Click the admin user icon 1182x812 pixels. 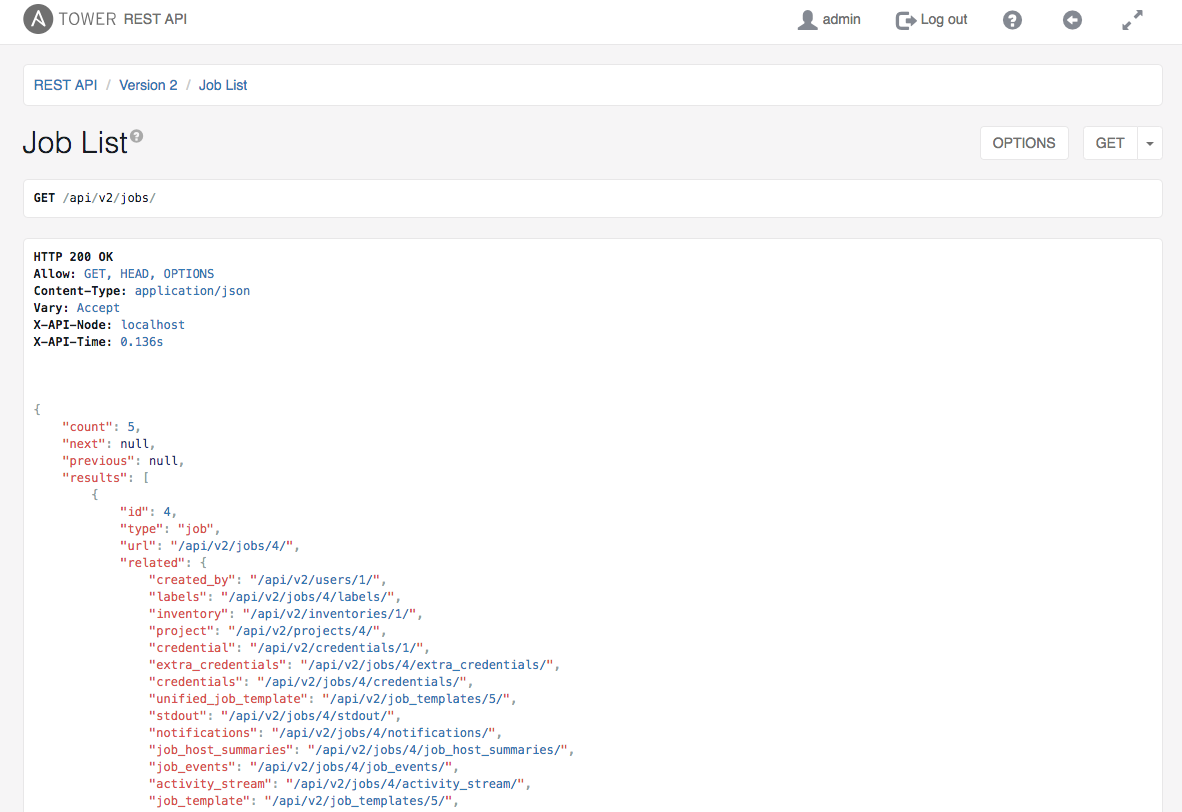(807, 20)
